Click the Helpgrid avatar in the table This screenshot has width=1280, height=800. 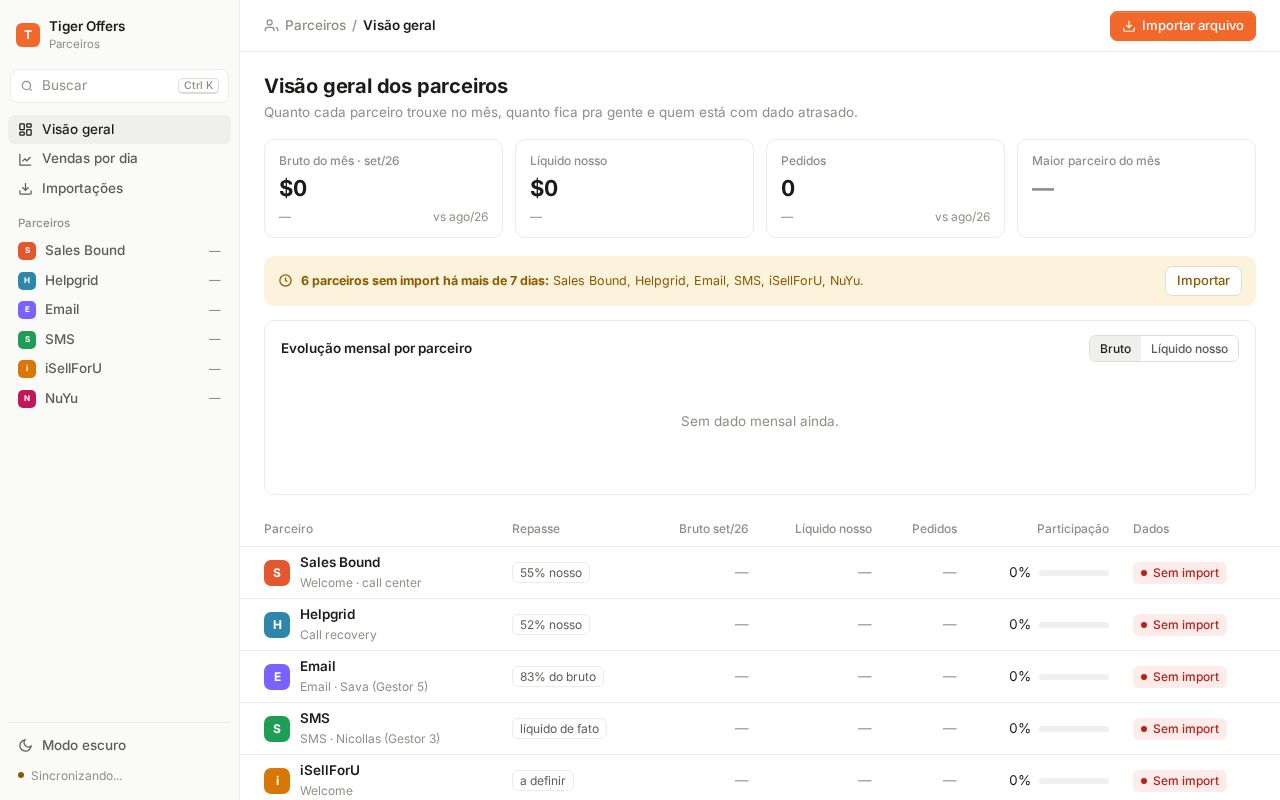277,625
